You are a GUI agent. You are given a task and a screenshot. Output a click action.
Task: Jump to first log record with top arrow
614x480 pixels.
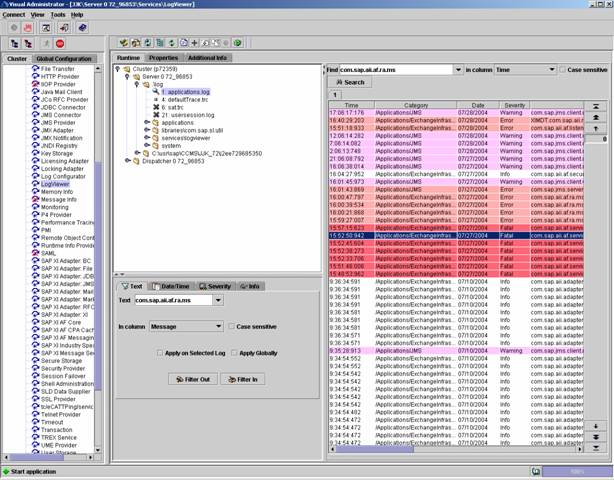tap(595, 106)
